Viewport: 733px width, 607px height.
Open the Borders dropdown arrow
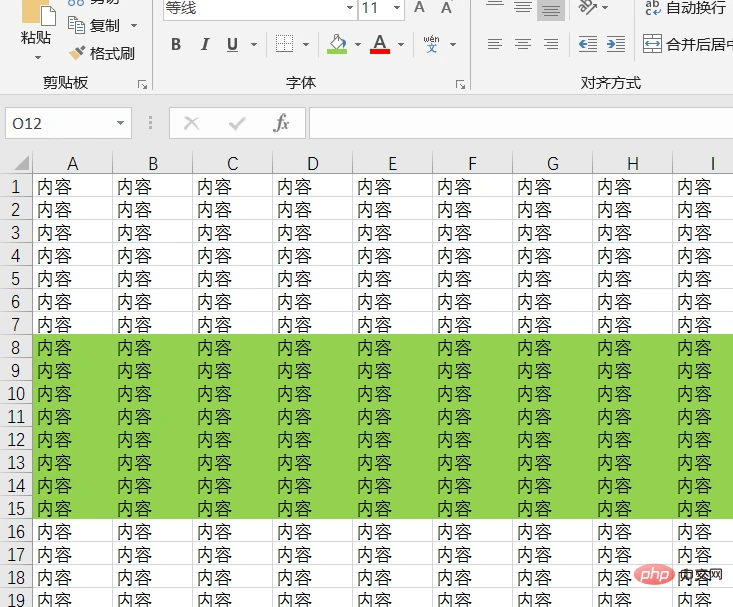click(306, 45)
